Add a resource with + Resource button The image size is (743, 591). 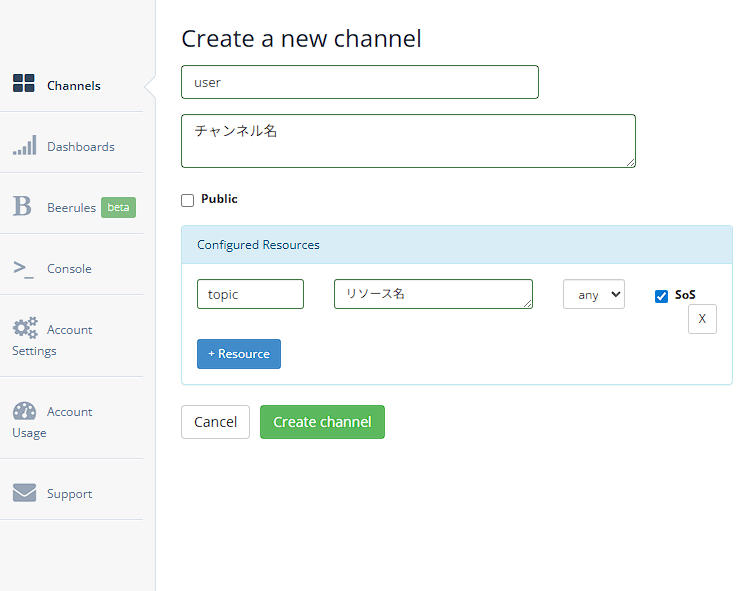pos(239,354)
